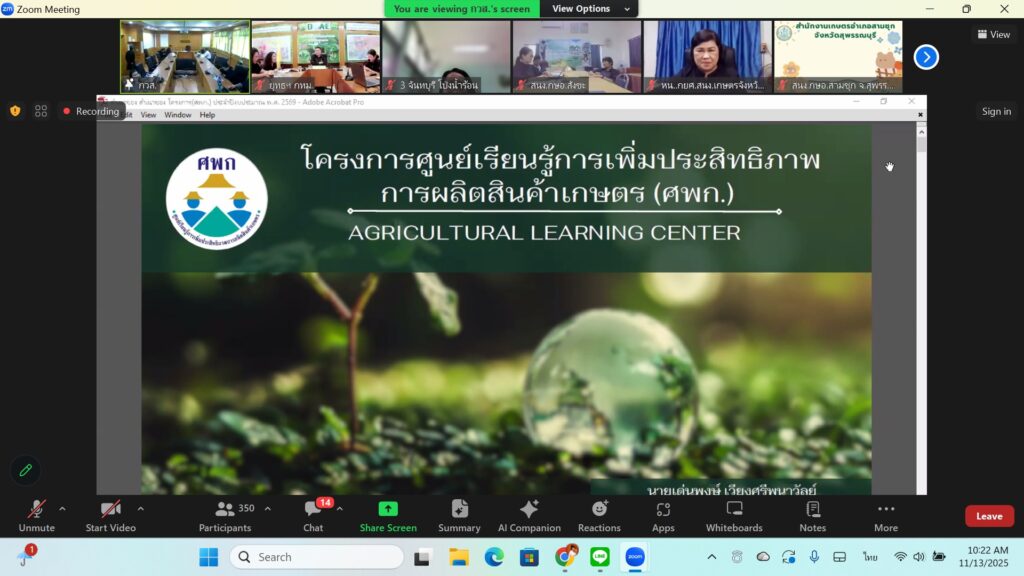Show next participant thumbnails with blue arrow
1024x576 pixels.
(926, 57)
